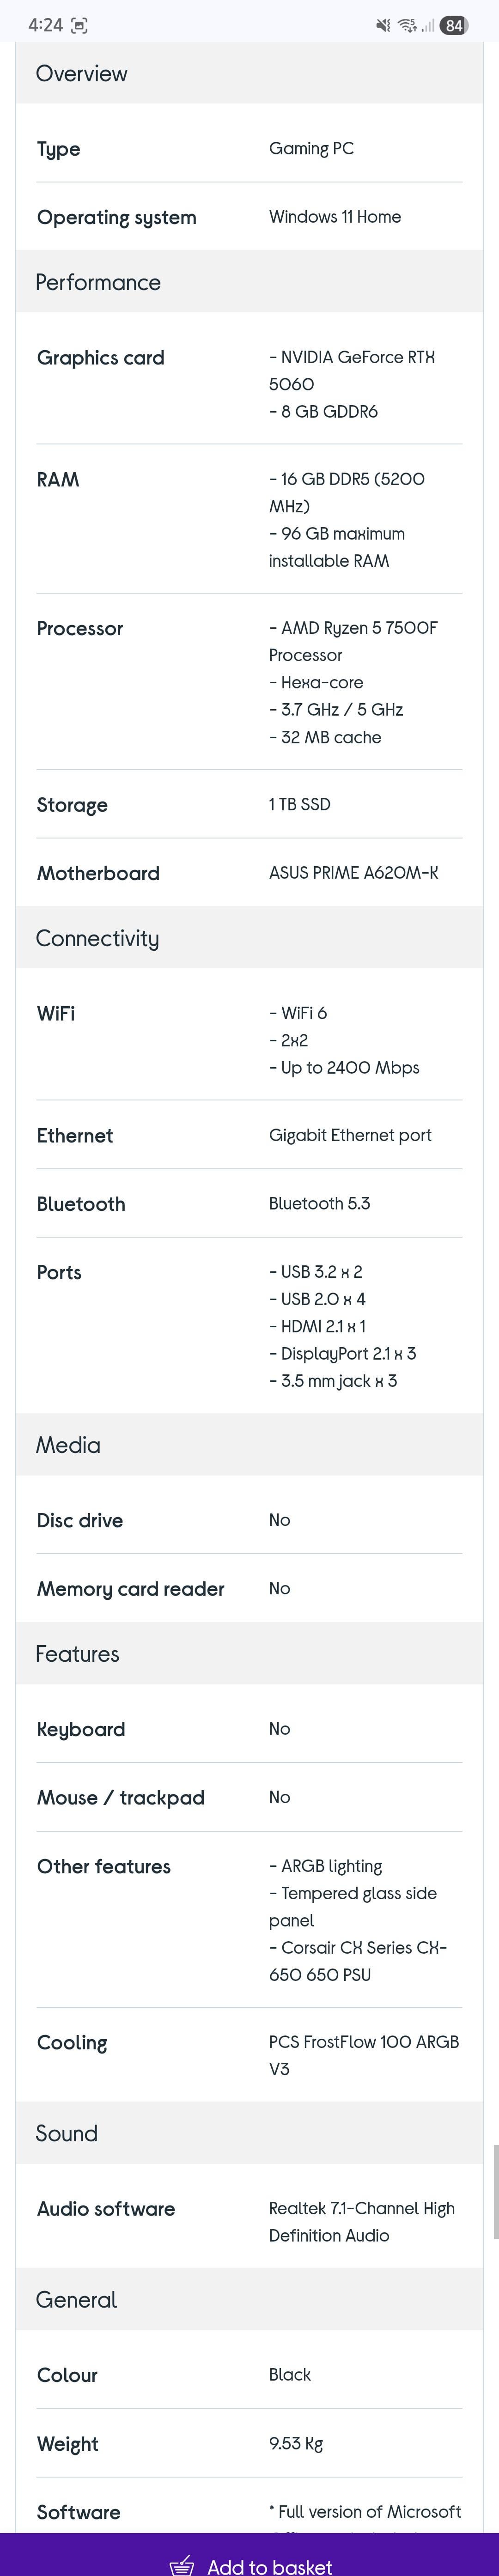Tap the screenshot capture icon in status bar
The image size is (499, 2576).
tap(79, 26)
